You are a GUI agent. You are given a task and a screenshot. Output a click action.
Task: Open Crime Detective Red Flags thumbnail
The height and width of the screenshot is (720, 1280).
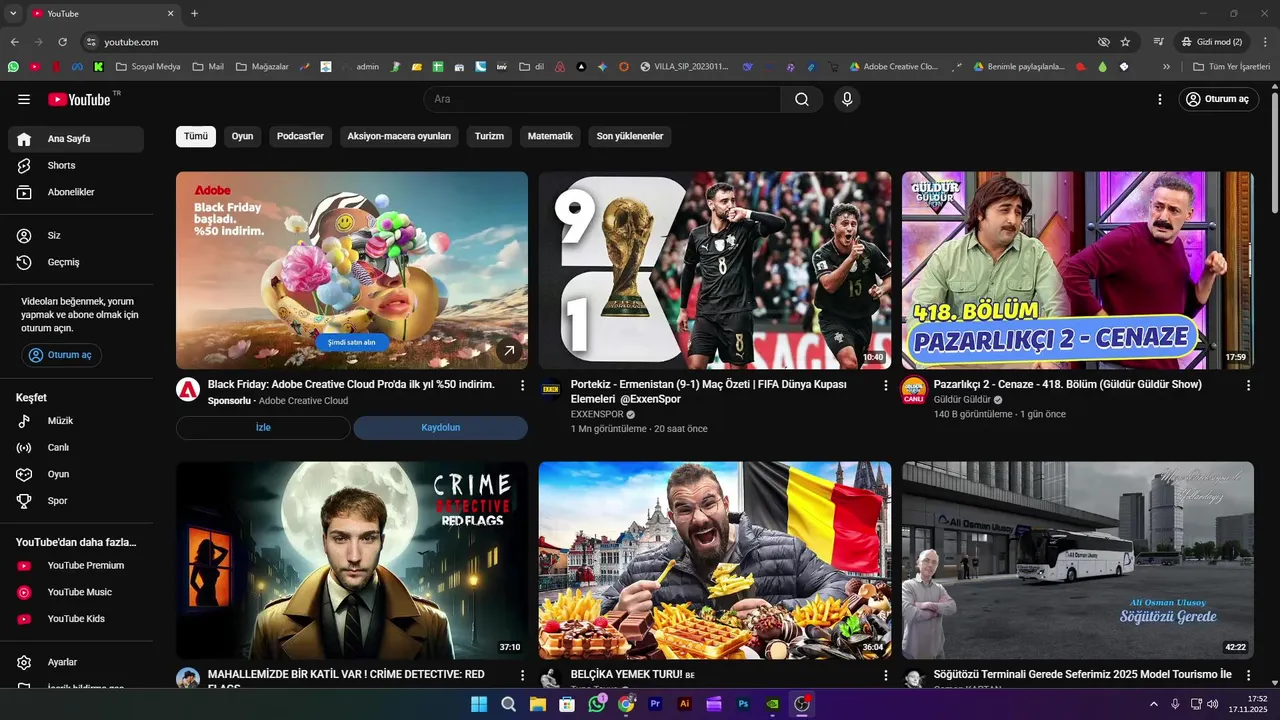coord(352,560)
